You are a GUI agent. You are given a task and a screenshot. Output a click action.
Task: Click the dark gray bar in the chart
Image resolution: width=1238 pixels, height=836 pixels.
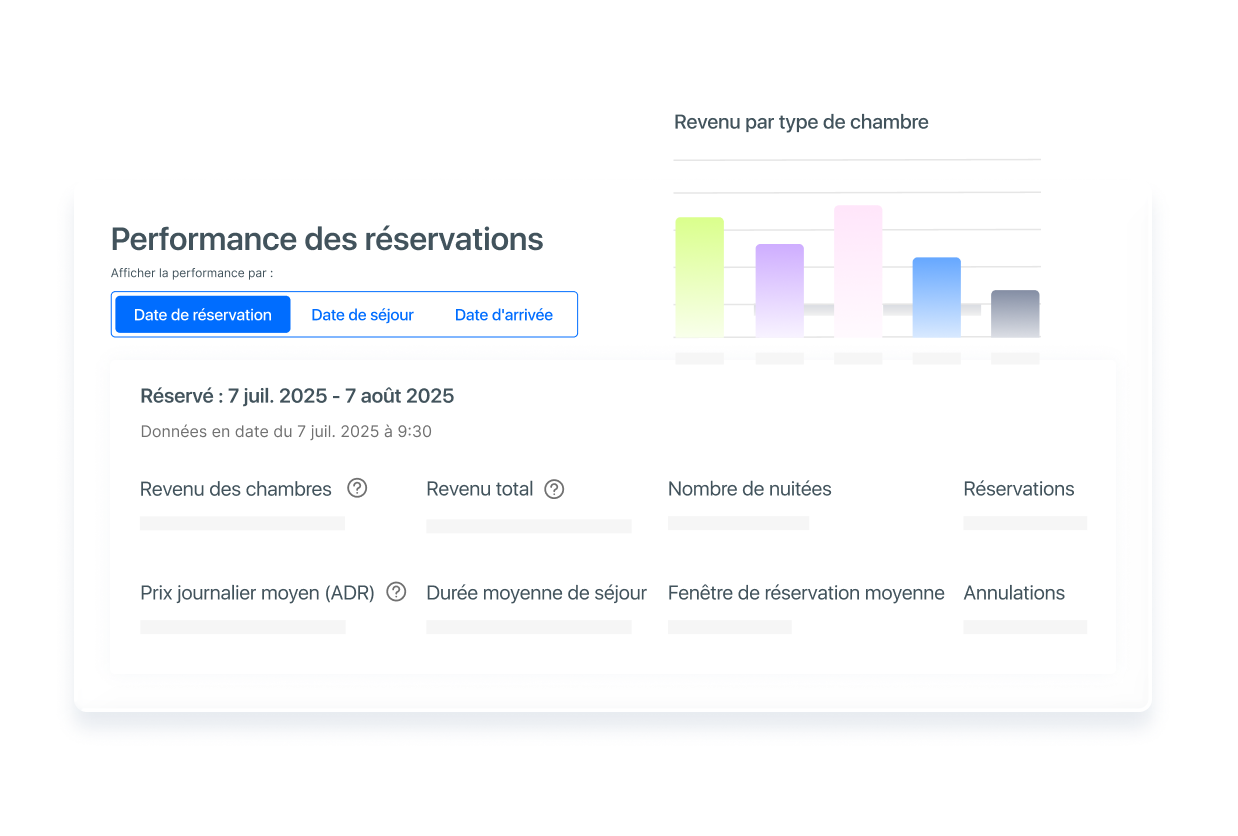coord(1015,313)
